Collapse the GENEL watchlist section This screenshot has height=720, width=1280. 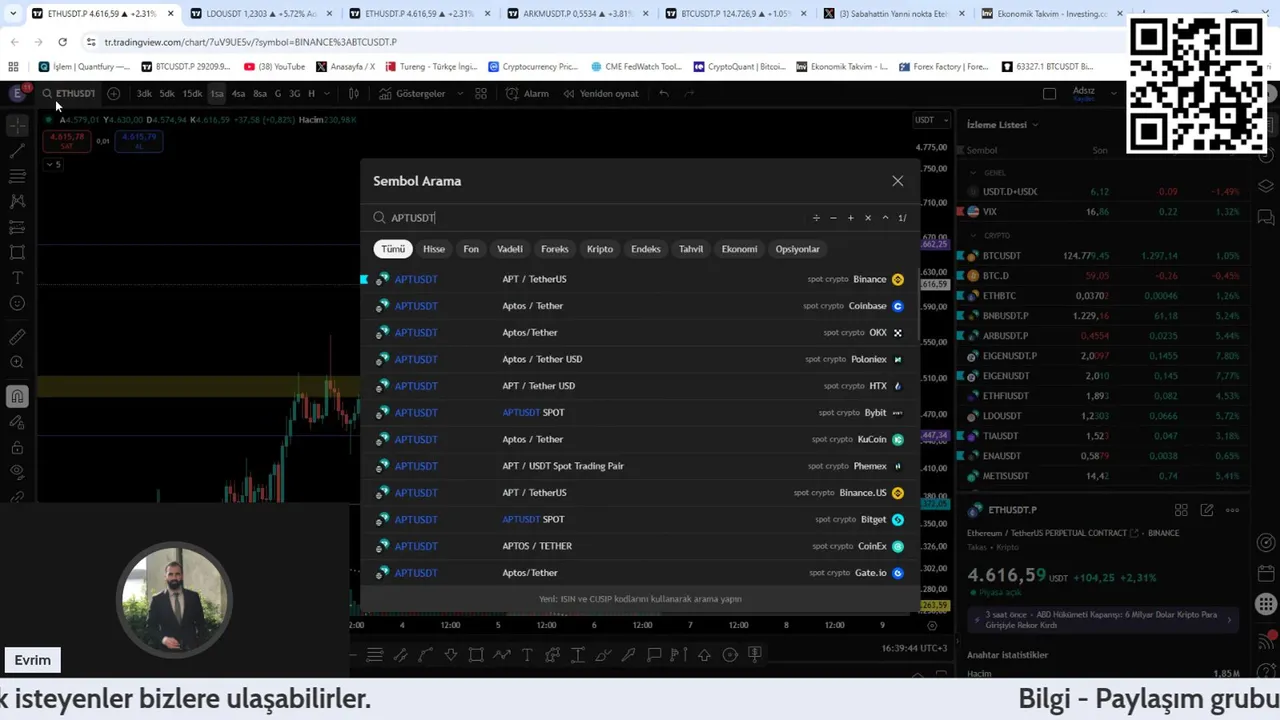coord(973,172)
